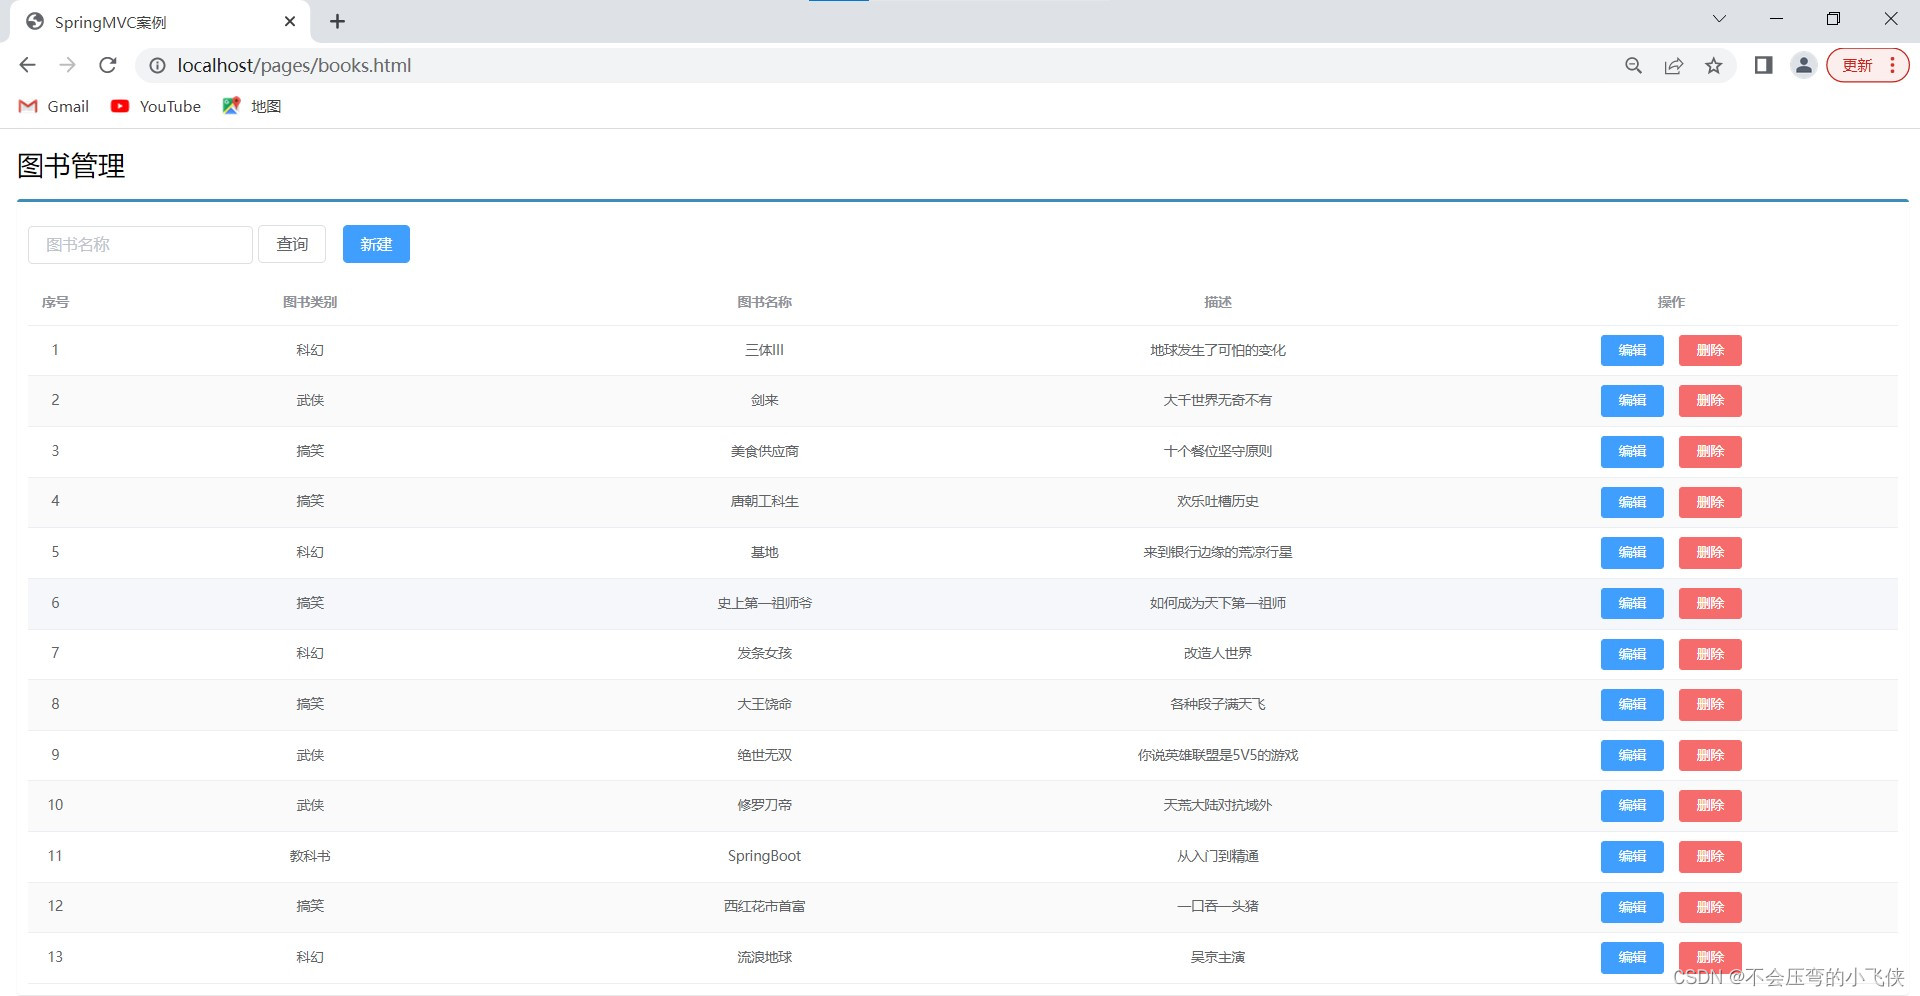This screenshot has width=1920, height=996.
Task: Delete the 基地 book row
Action: [x=1710, y=552]
